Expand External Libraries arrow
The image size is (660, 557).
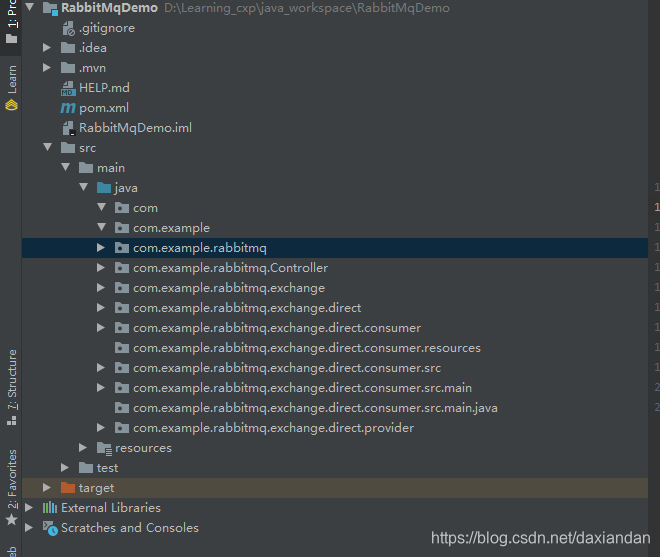[29, 507]
